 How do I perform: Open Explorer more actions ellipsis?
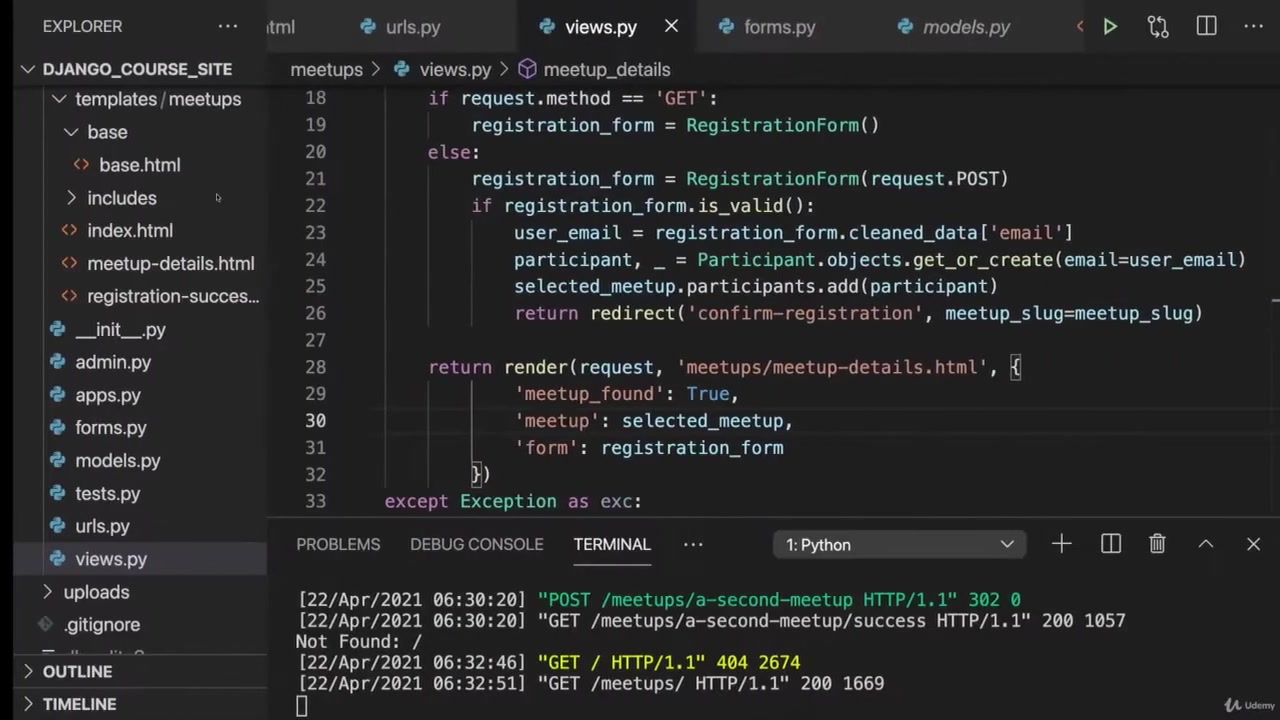[x=228, y=27]
